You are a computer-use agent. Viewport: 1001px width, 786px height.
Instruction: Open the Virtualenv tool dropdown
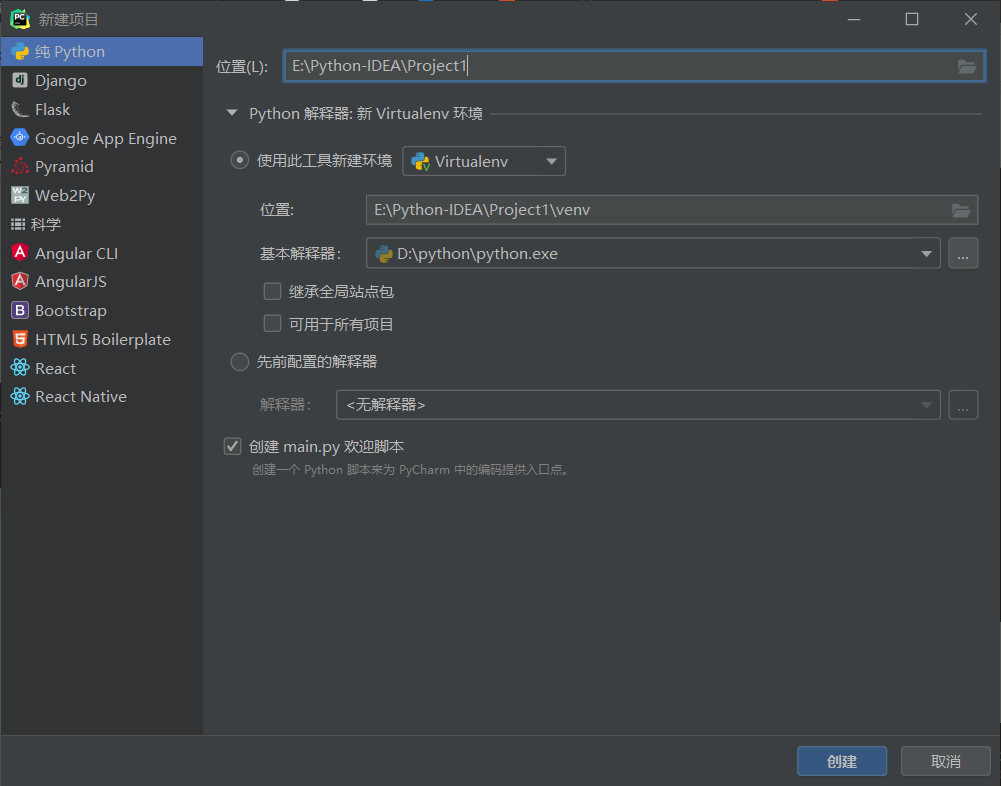tap(484, 161)
